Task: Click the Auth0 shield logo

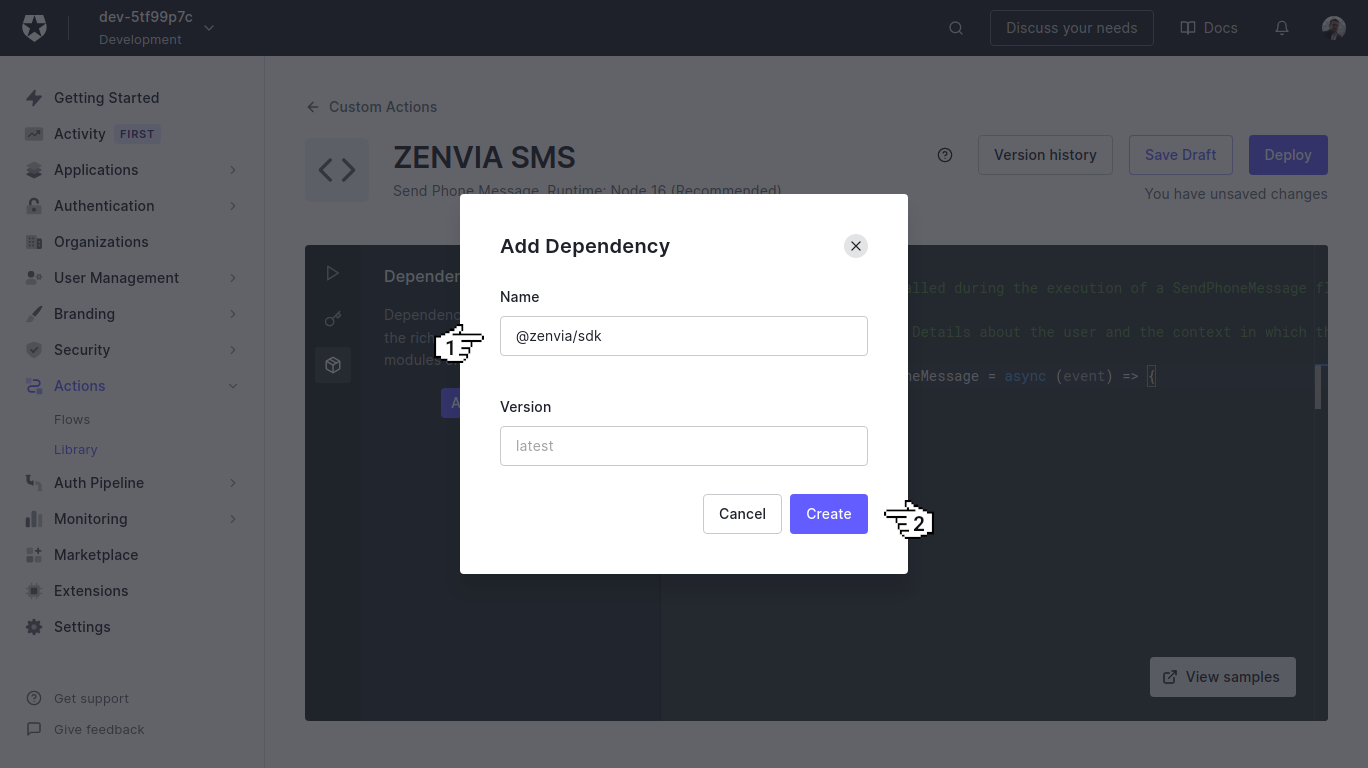Action: (x=34, y=27)
